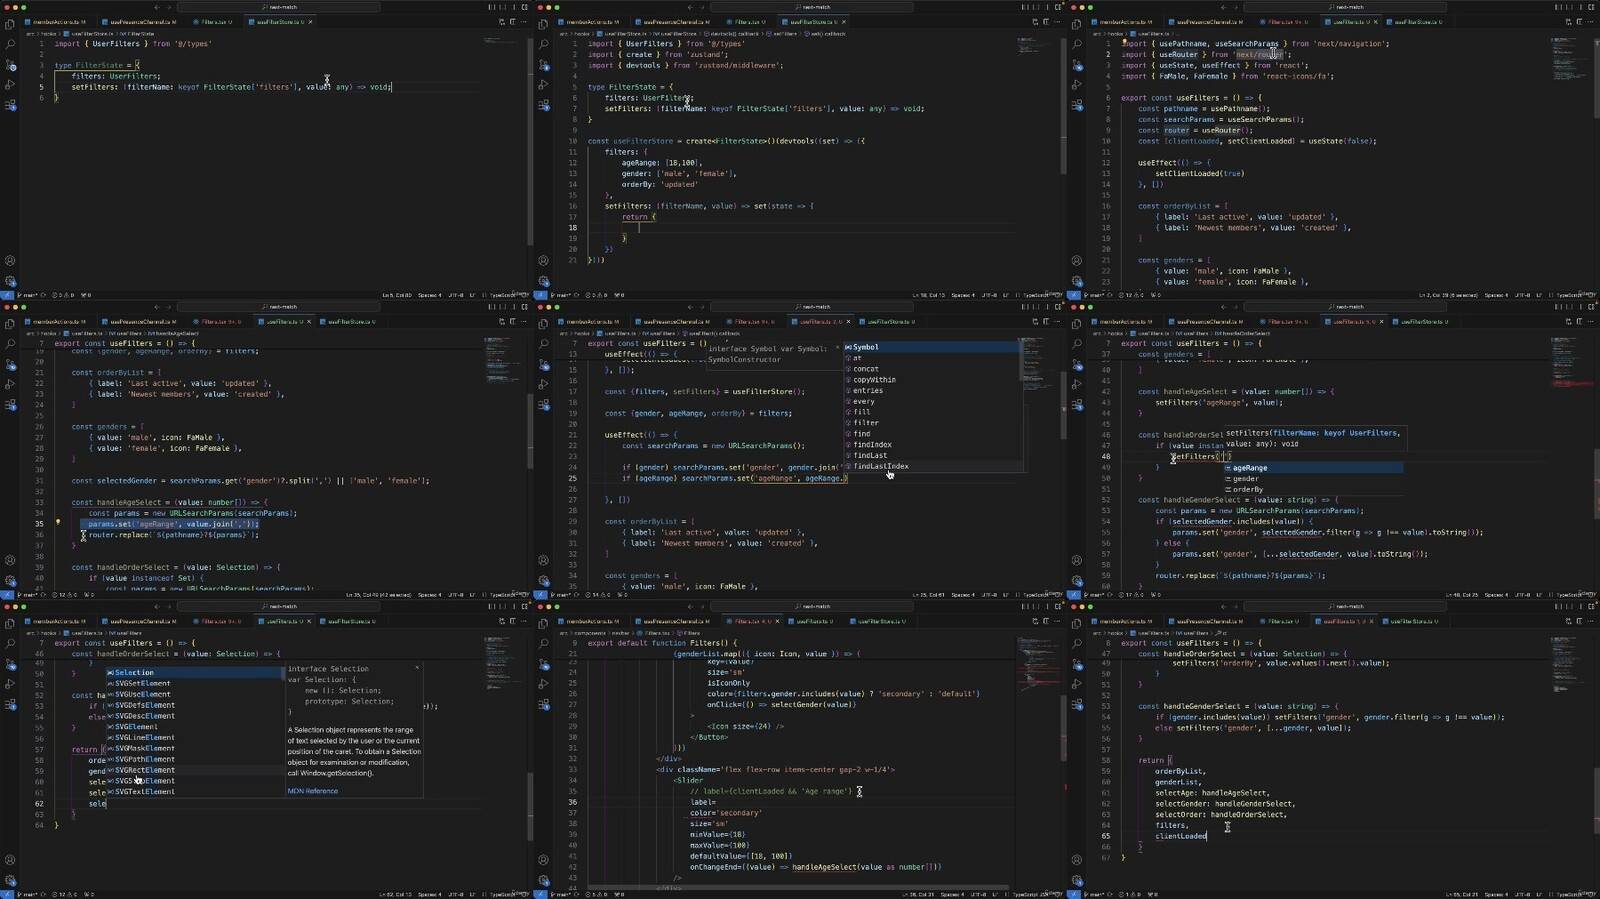Select findLastIndex from the autocomplete suggestion list
The height and width of the screenshot is (899, 1600).
tap(880, 466)
